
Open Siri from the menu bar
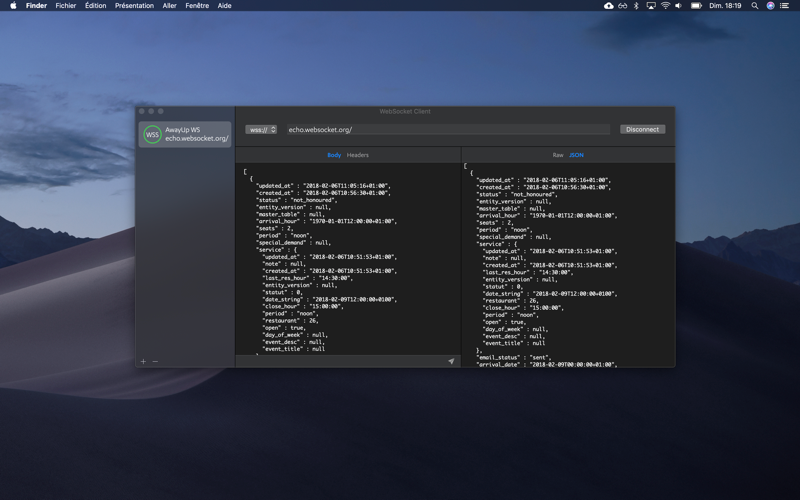tap(770, 6)
